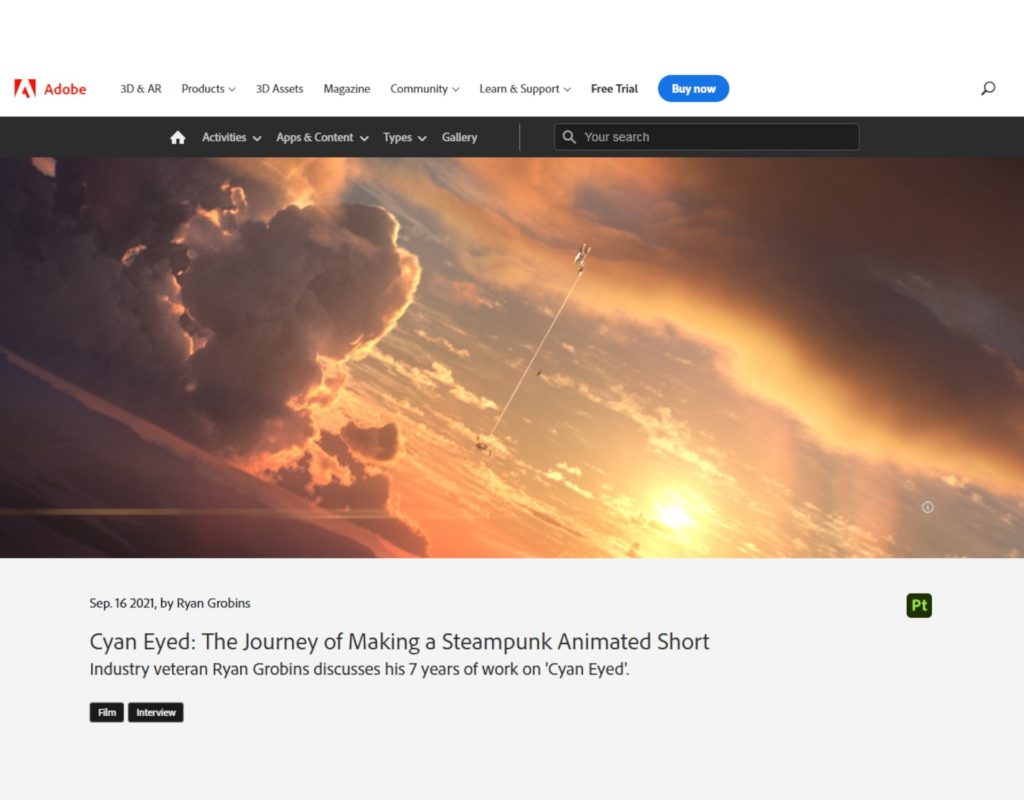Screen dimensions: 1024x800
Task: Open the Gallery menu item
Action: pos(459,137)
